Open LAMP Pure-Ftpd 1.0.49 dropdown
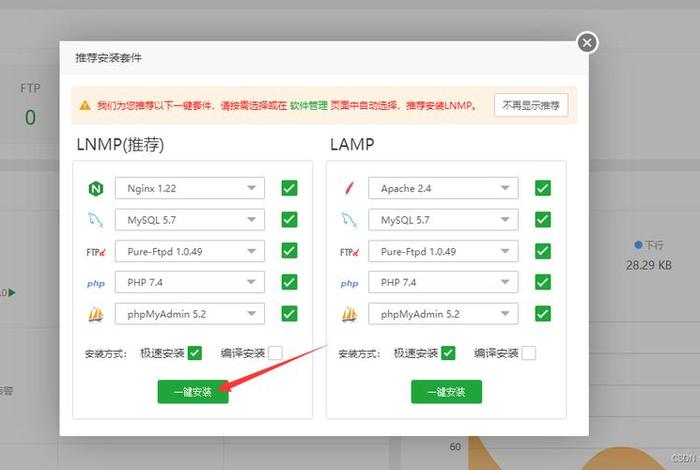The image size is (700, 470). pyautogui.click(x=443, y=251)
